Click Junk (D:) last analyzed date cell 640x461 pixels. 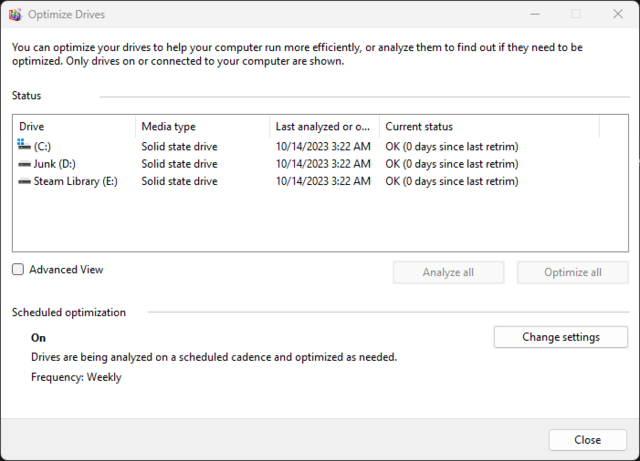tap(323, 164)
